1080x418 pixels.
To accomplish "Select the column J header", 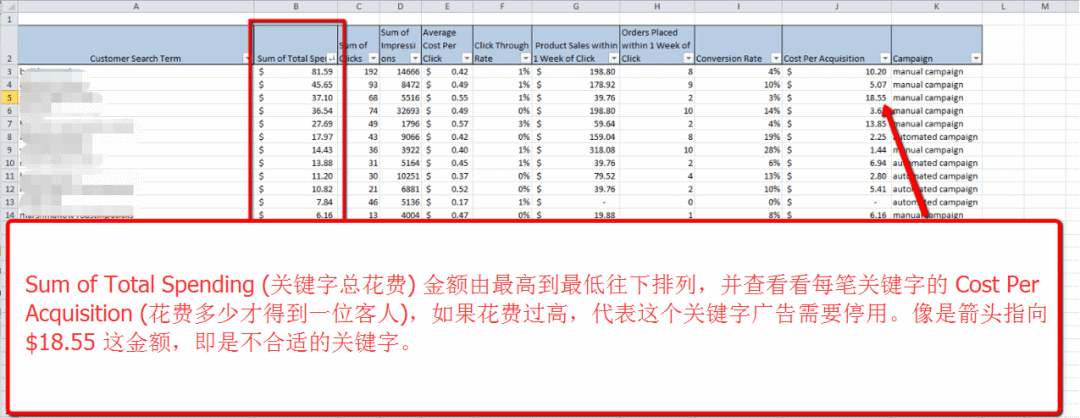I will 836,6.
